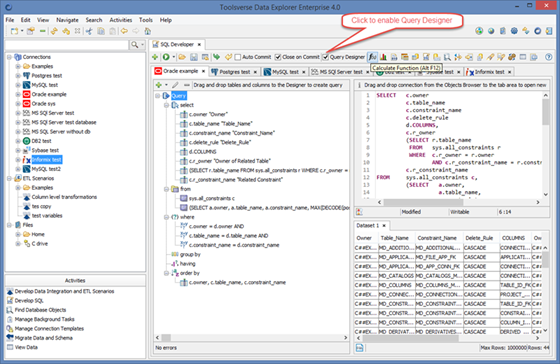Click the save floppy disk icon in SQL toolbar
The height and width of the screenshot is (364, 560).
(194, 57)
